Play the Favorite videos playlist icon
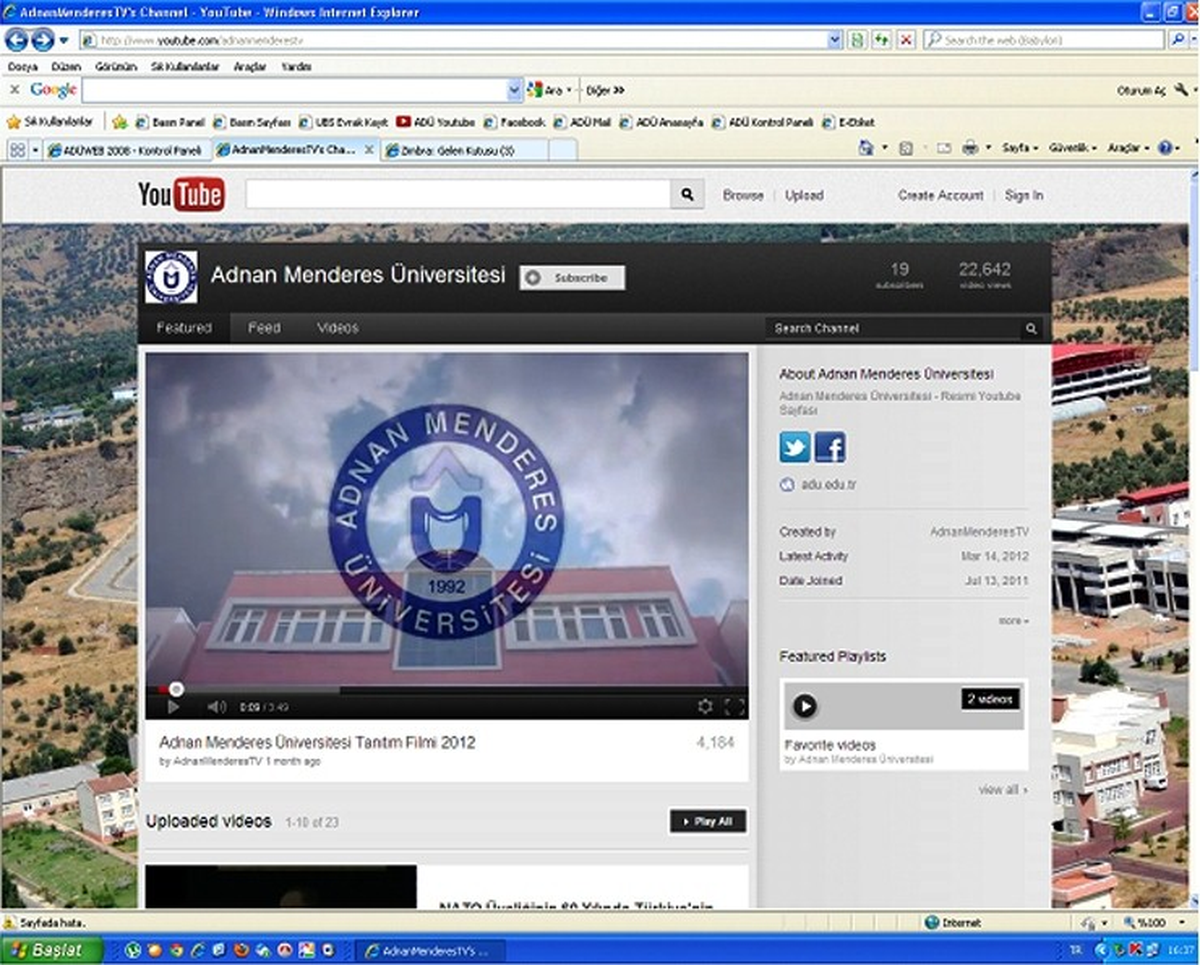 [804, 707]
